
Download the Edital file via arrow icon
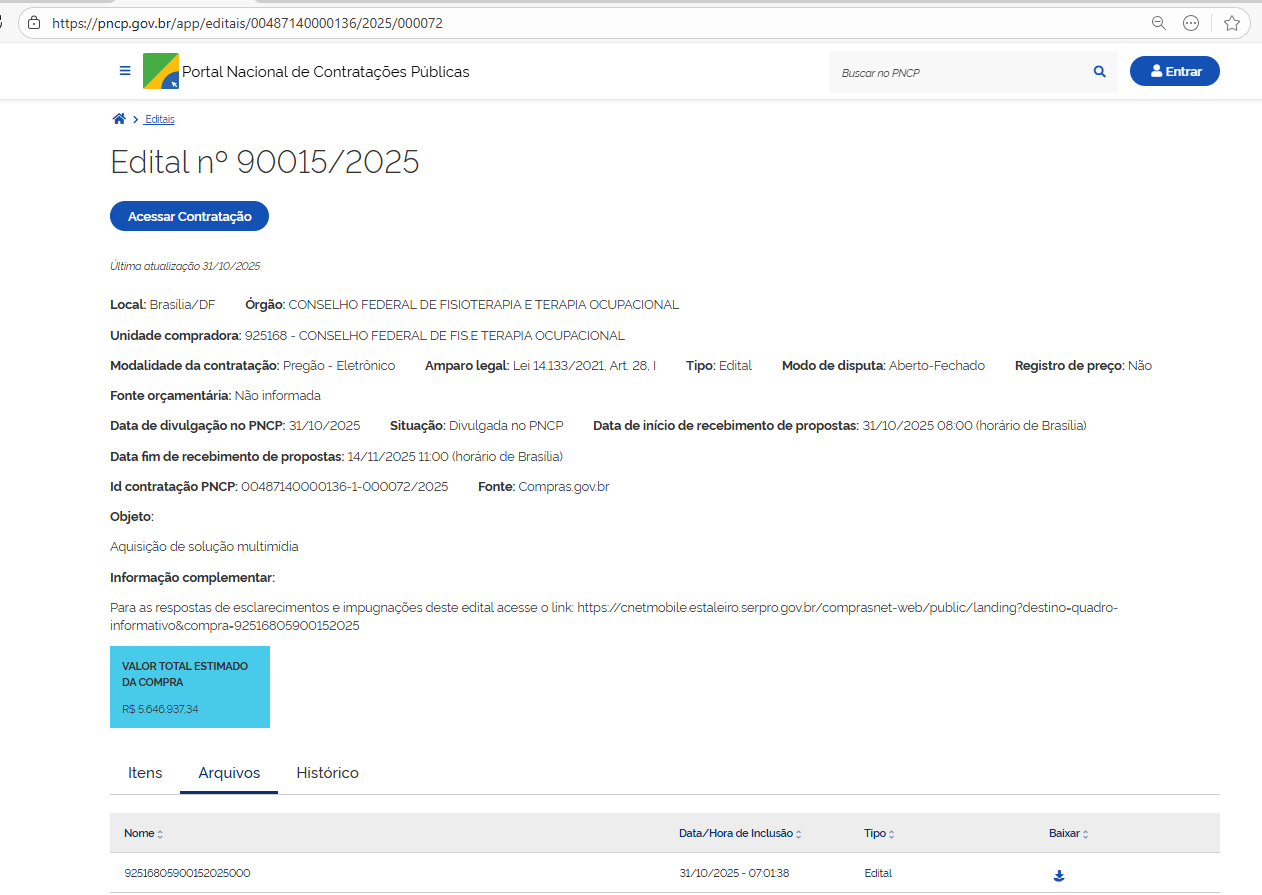coord(1059,876)
